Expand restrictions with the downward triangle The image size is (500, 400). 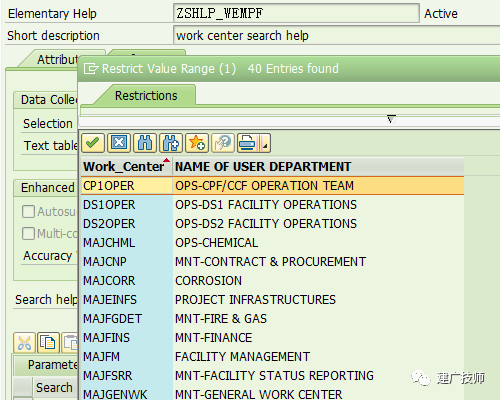[x=391, y=119]
